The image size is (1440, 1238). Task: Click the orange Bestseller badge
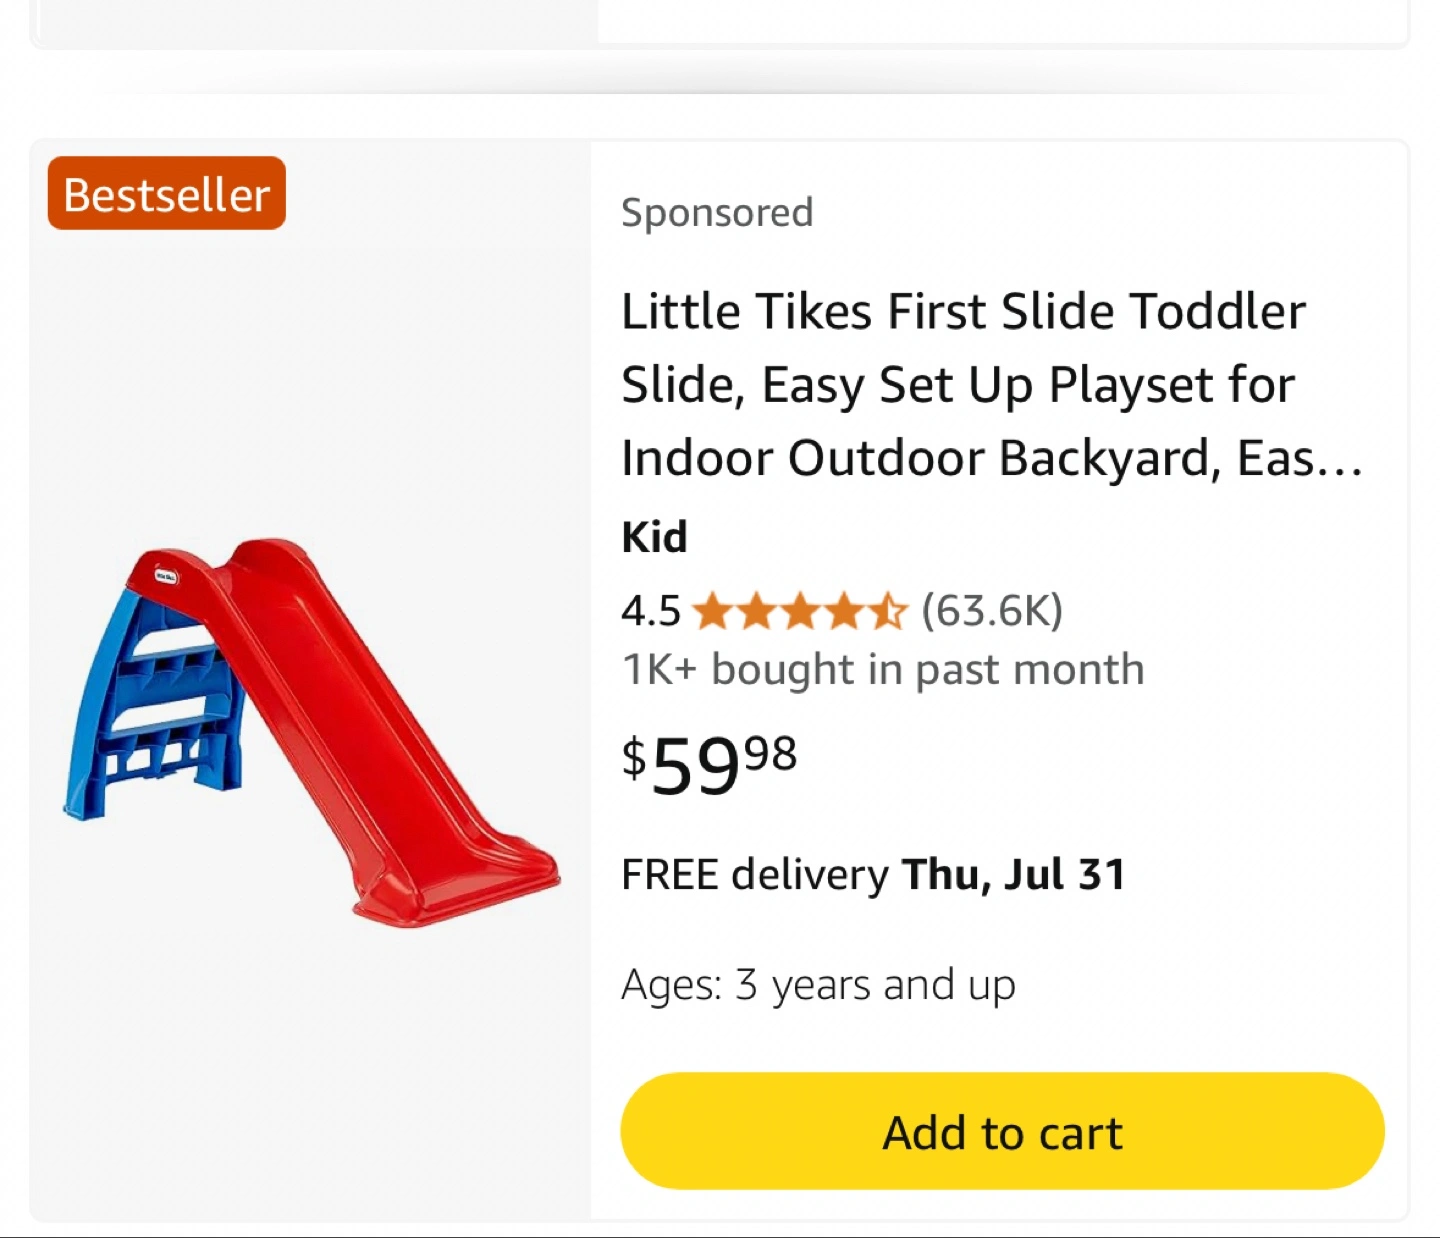167,194
